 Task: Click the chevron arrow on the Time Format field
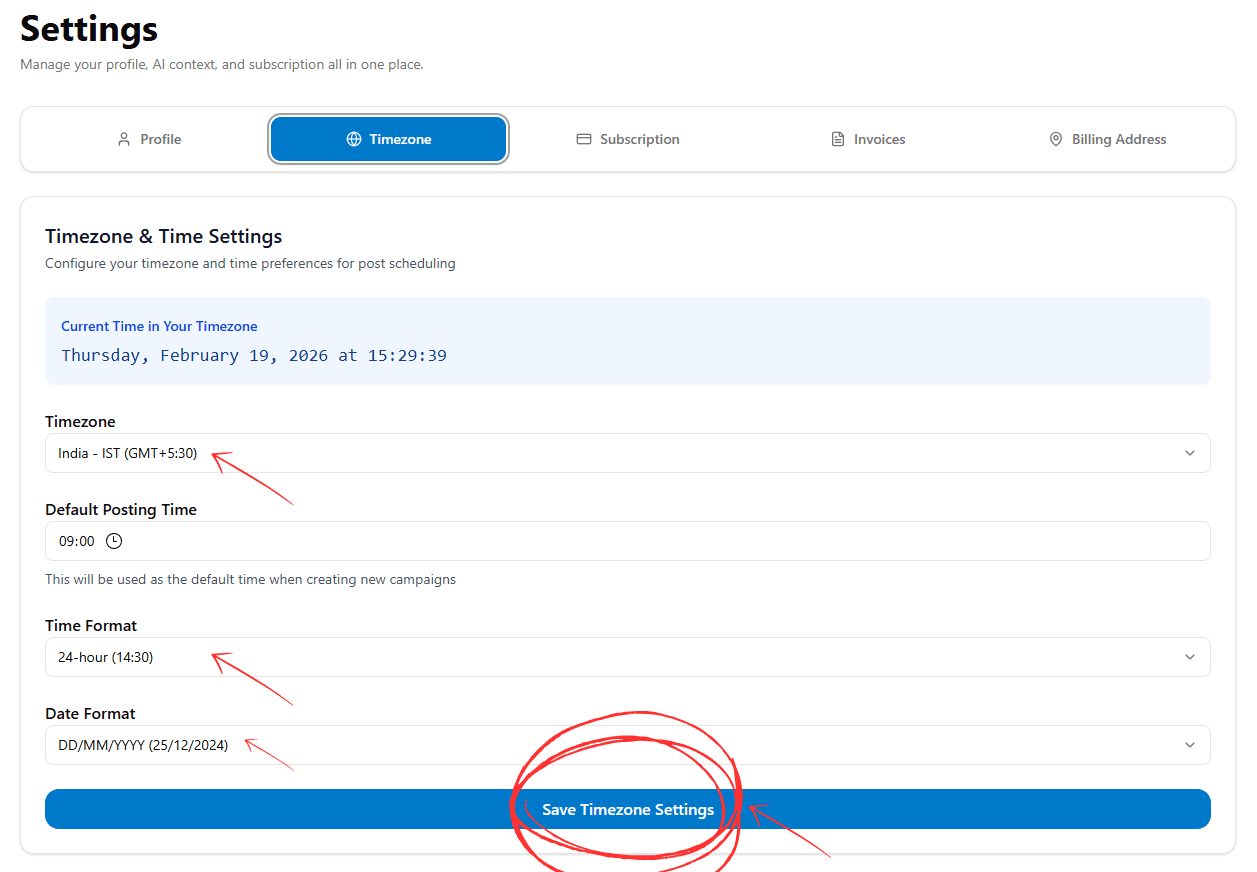click(1190, 657)
